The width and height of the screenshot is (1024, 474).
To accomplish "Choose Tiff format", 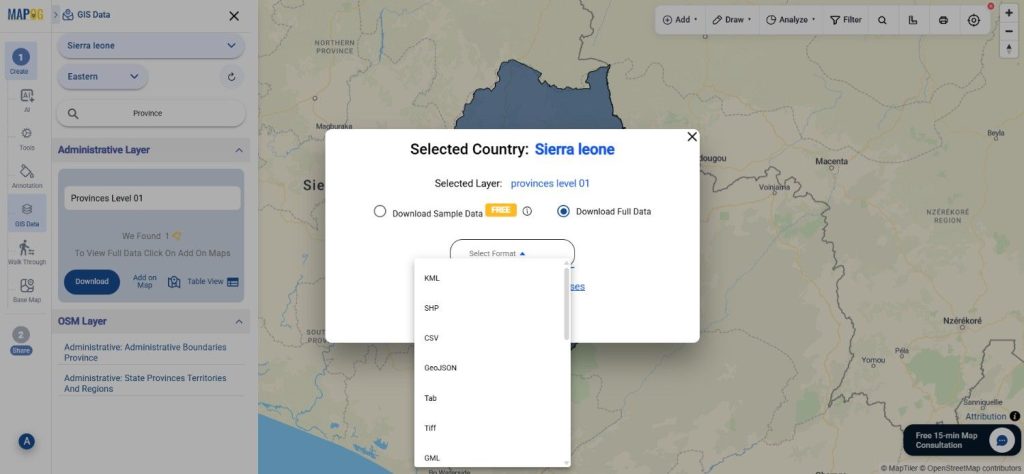I will coord(490,428).
